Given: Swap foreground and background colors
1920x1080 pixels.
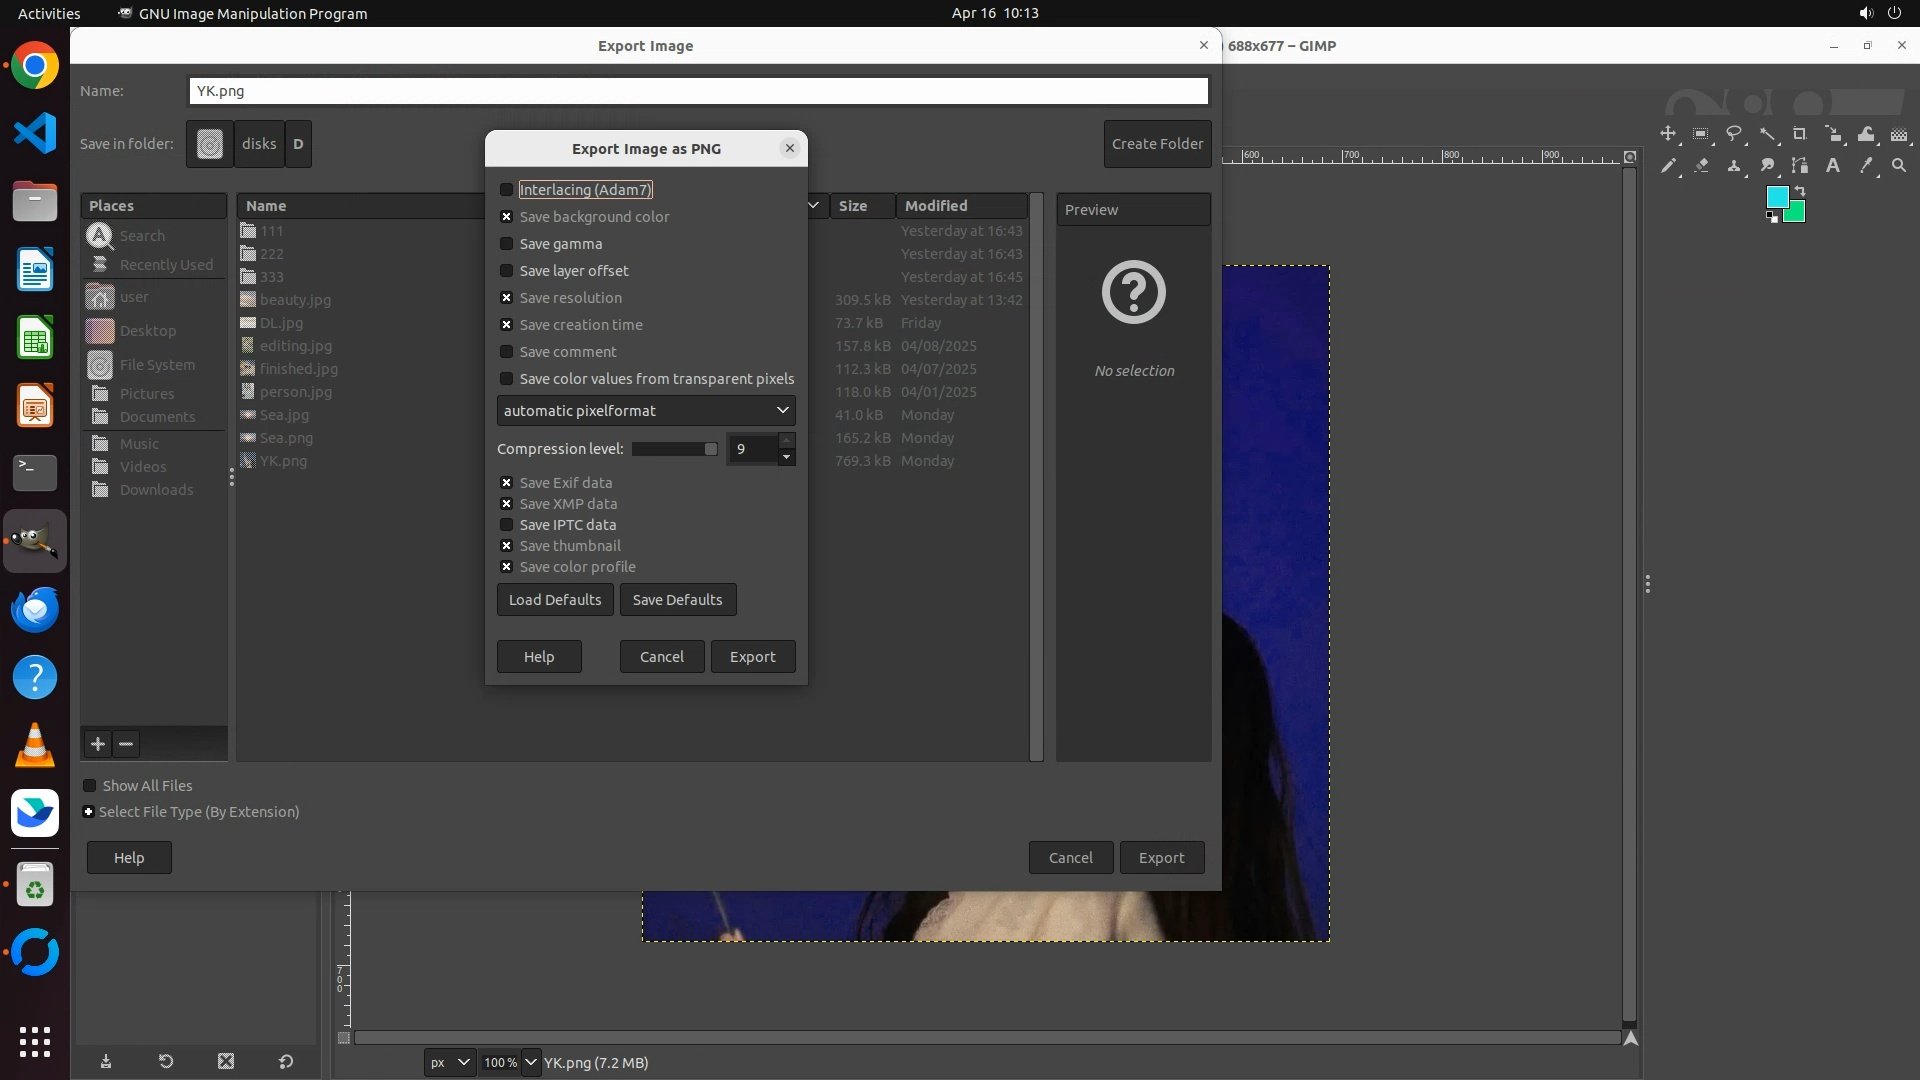Looking at the screenshot, I should point(1800,190).
